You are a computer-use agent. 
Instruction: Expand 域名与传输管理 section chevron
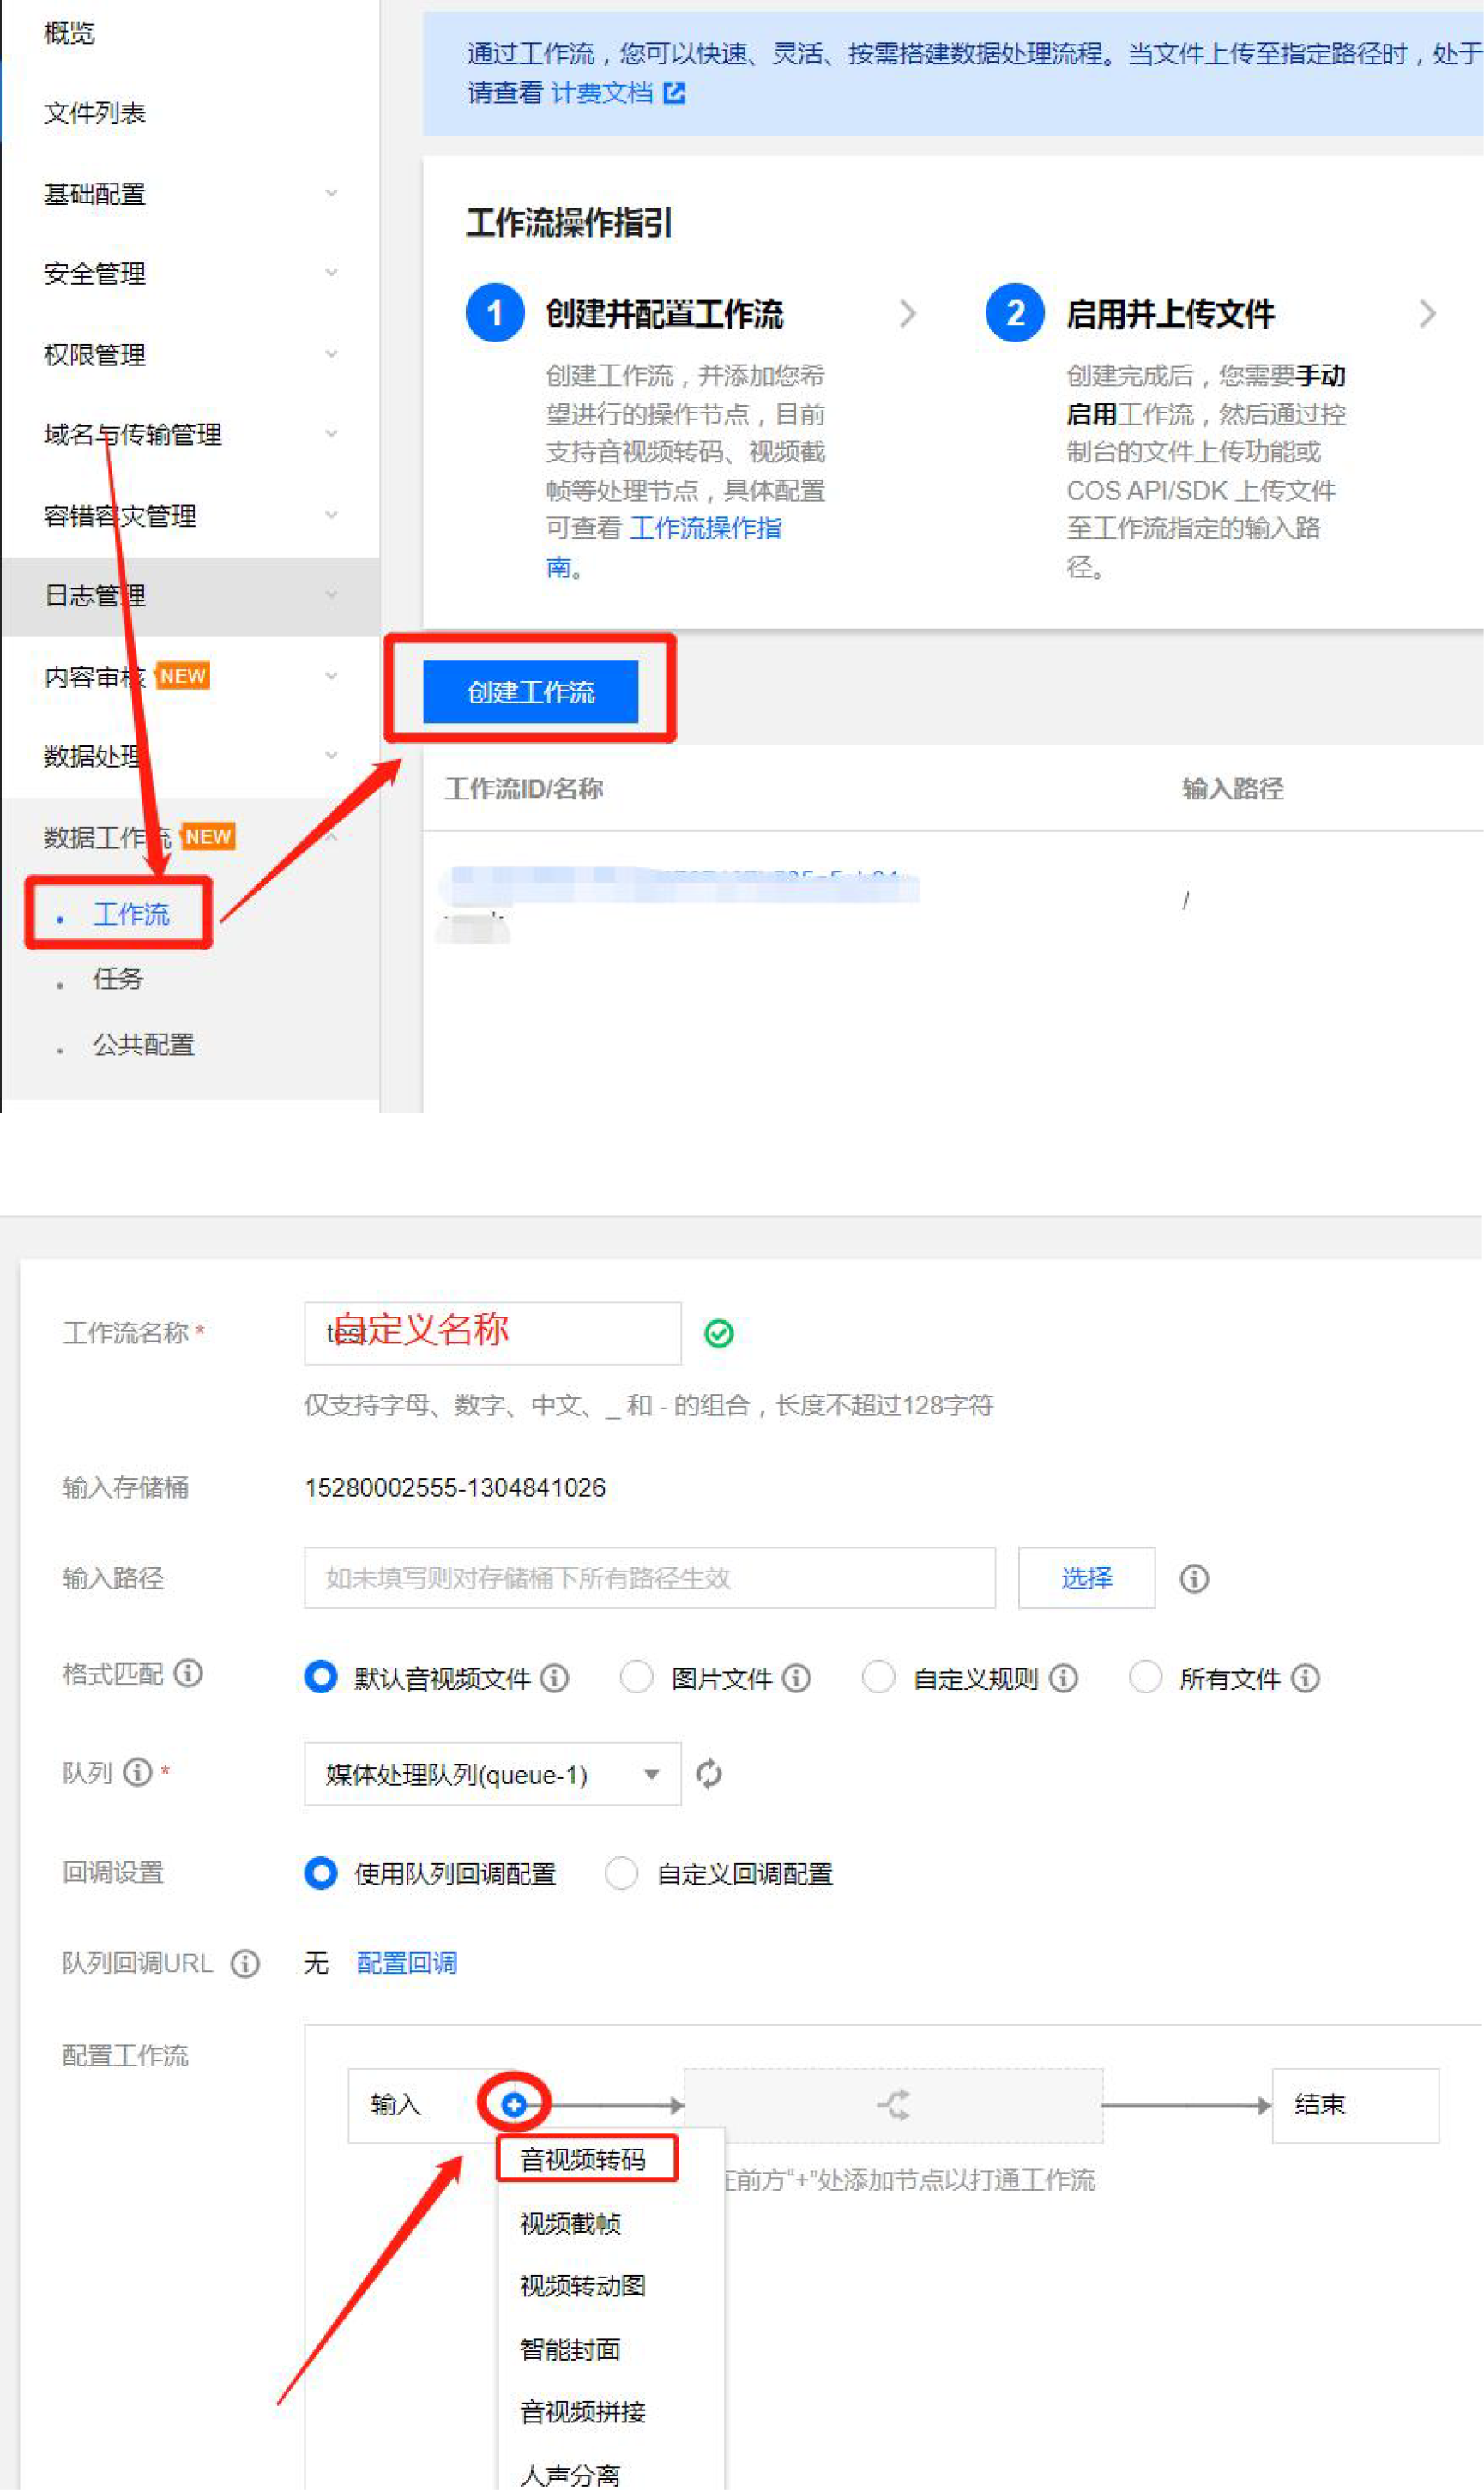click(x=332, y=433)
